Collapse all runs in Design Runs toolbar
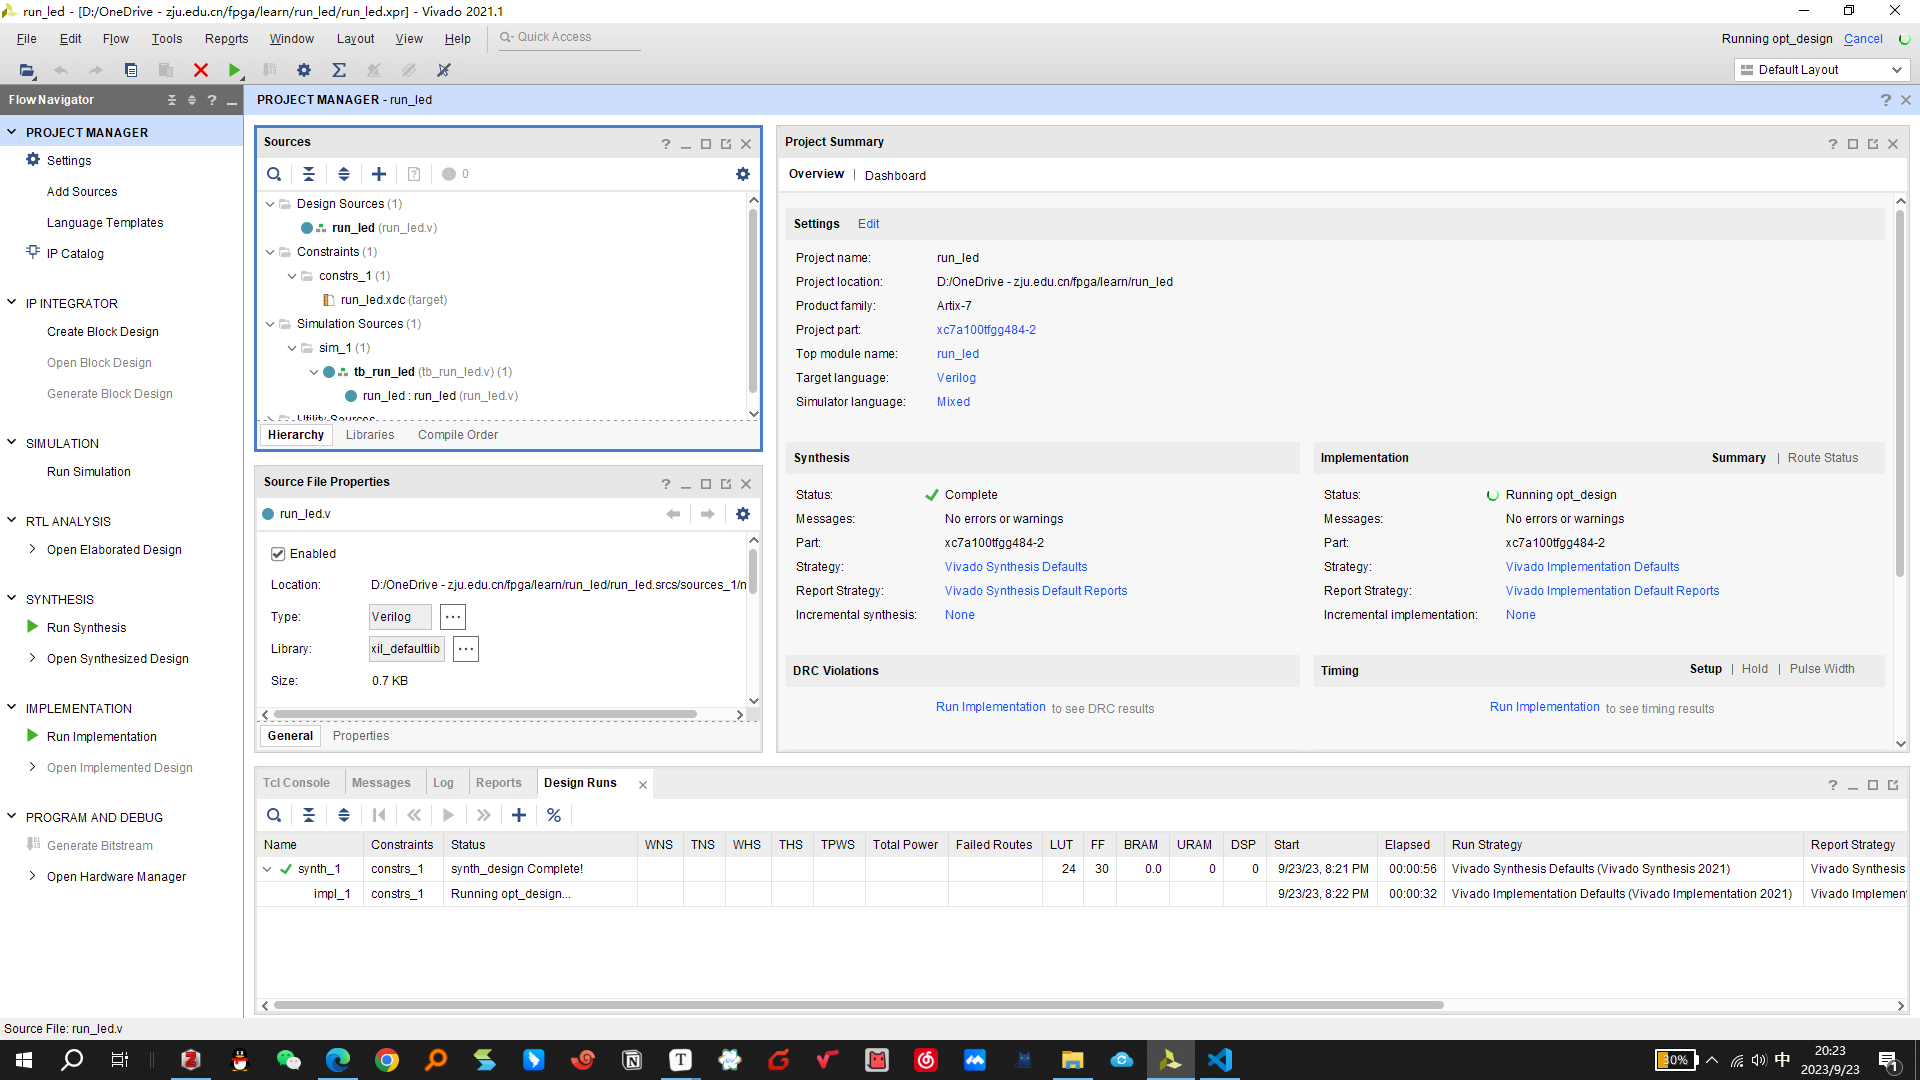This screenshot has height=1080, width=1920. tap(309, 815)
